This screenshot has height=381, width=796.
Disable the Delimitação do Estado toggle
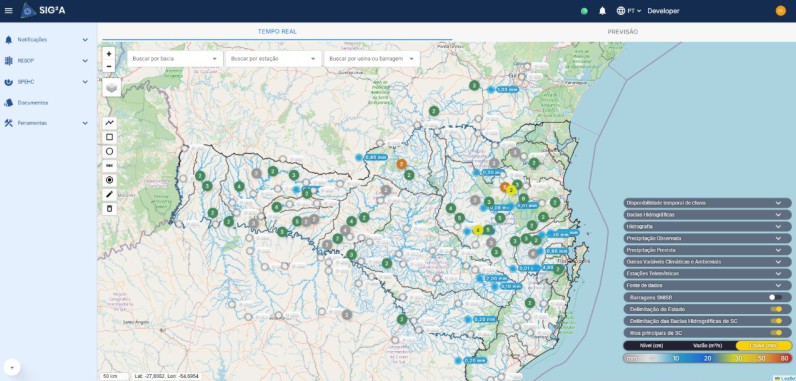tap(775, 308)
